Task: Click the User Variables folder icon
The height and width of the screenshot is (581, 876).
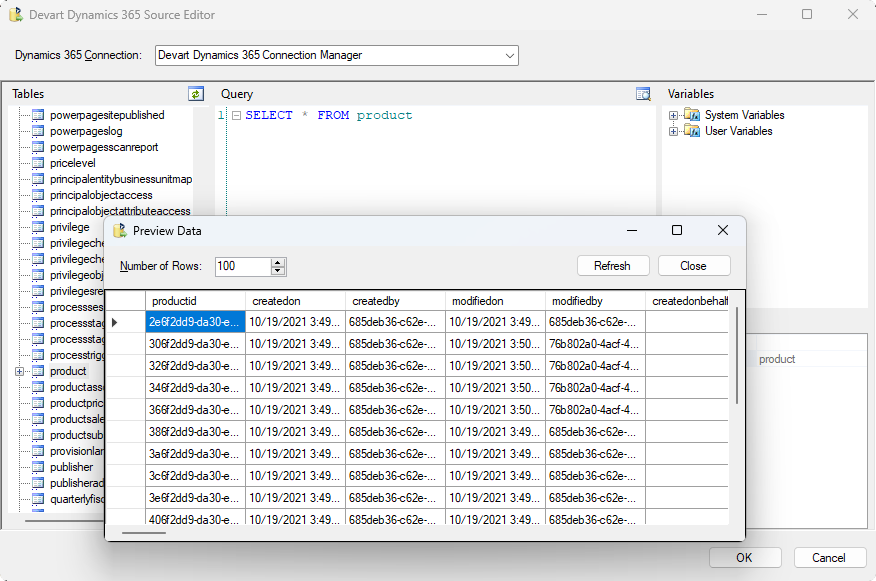Action: [693, 131]
